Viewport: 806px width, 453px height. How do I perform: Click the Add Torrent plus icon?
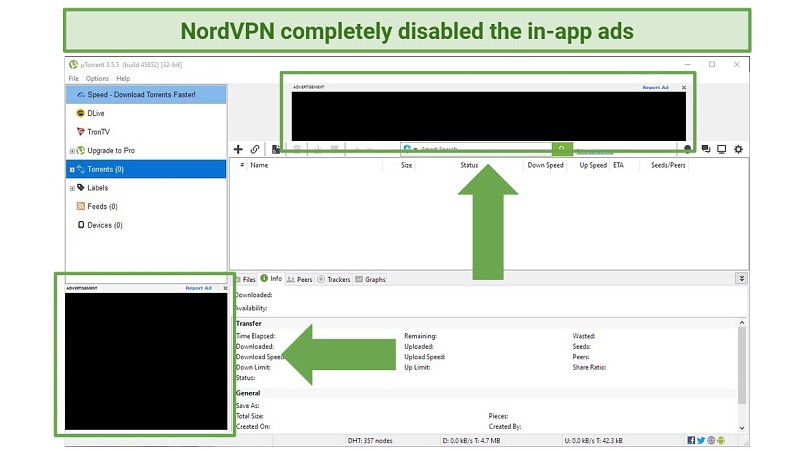[238, 149]
